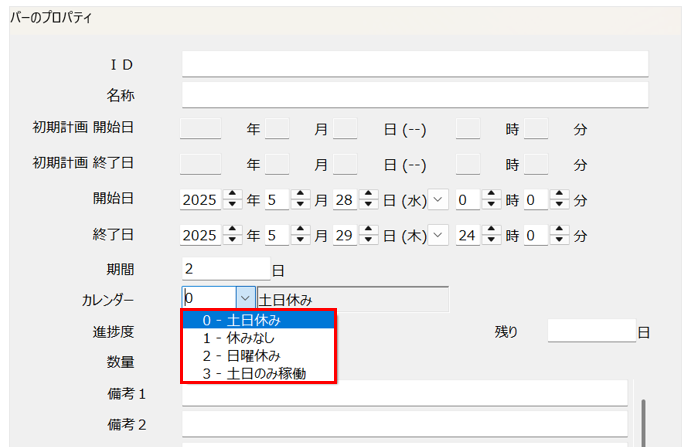Image resolution: width=692 pixels, height=447 pixels.
Task: Open the end date (木) weekday dropdown
Action: pyautogui.click(x=438, y=235)
